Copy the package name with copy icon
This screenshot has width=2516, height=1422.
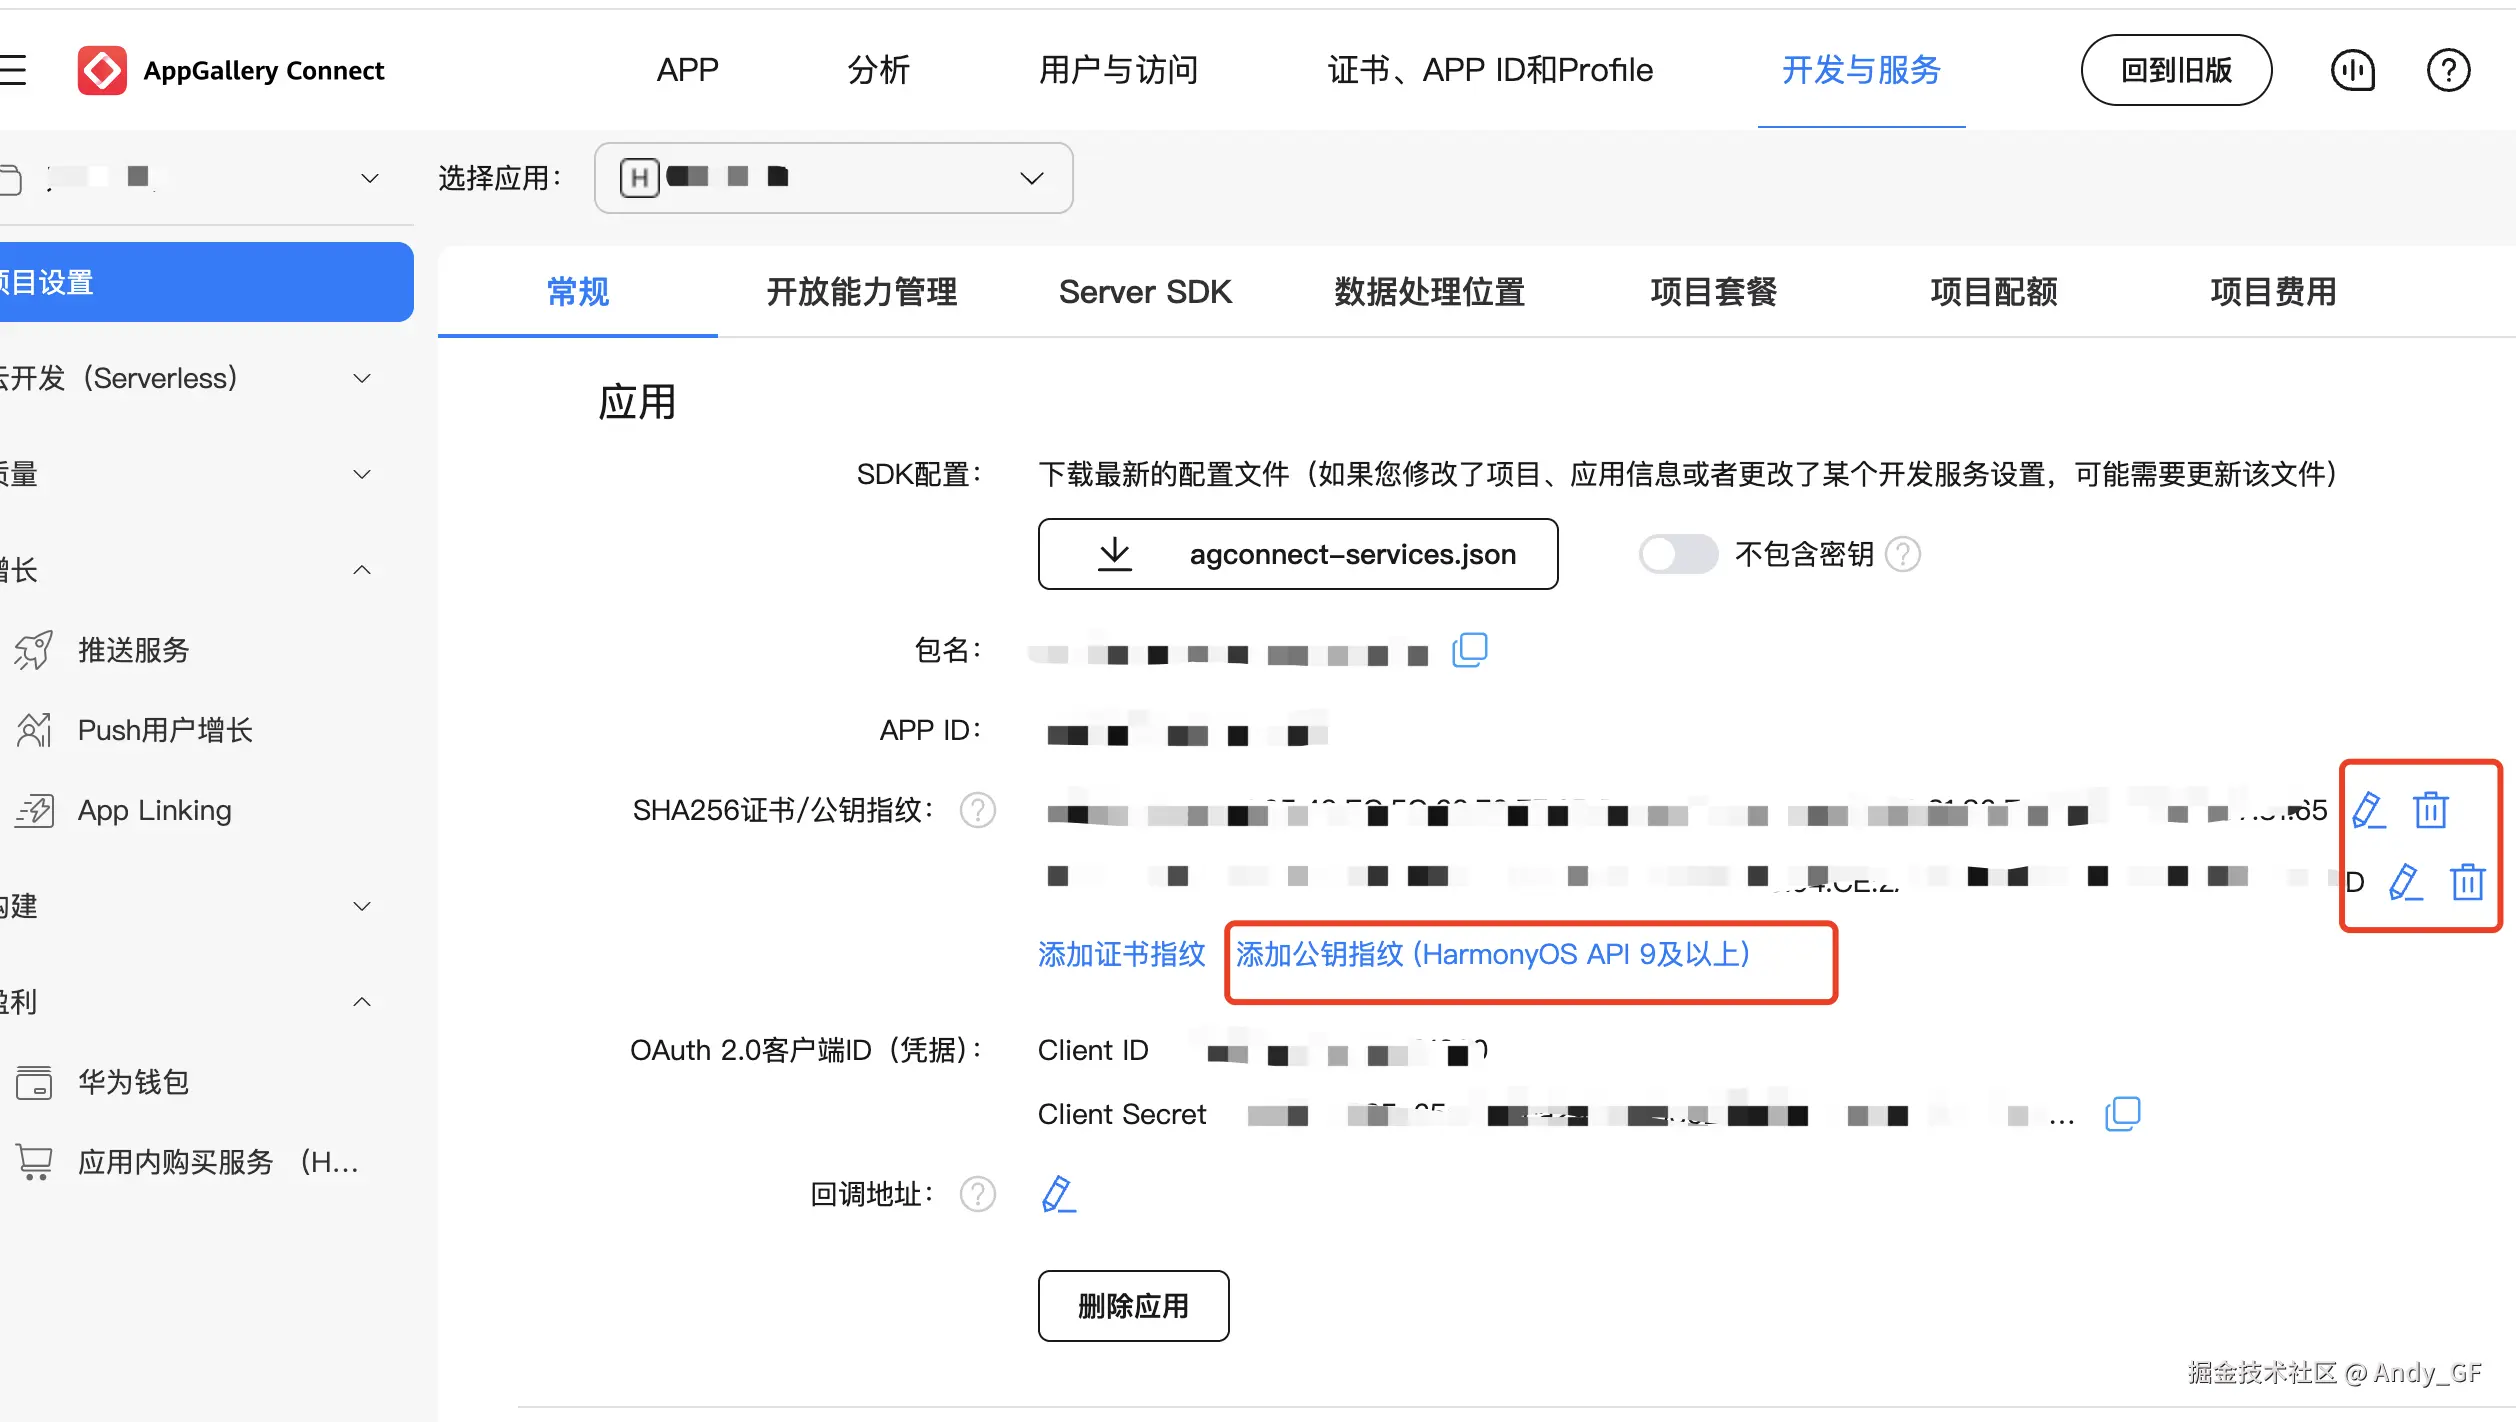(x=1469, y=650)
